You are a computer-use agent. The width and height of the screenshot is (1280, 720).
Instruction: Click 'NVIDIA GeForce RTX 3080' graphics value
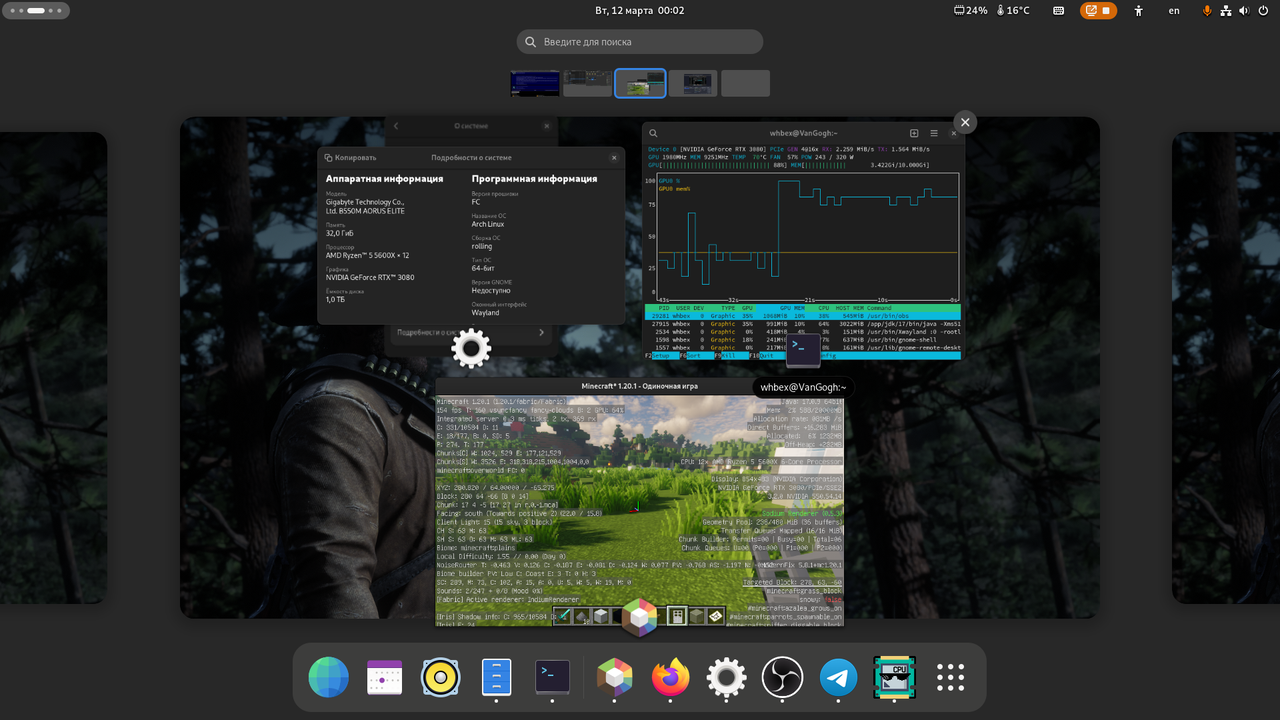click(370, 277)
